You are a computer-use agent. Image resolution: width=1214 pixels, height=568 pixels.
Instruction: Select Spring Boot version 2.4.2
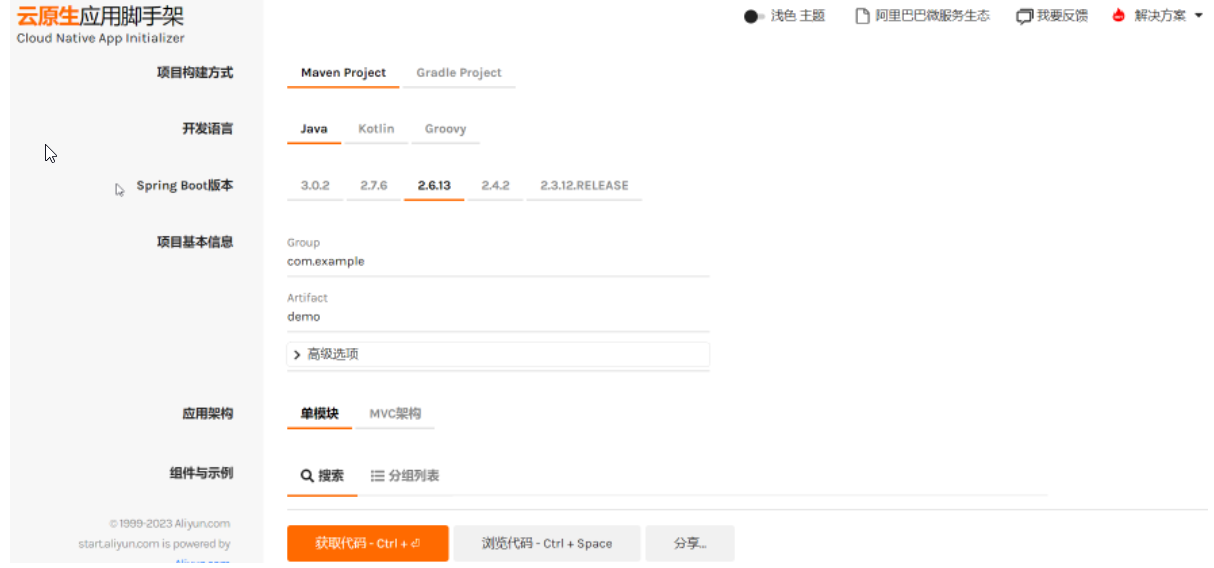[x=495, y=186]
